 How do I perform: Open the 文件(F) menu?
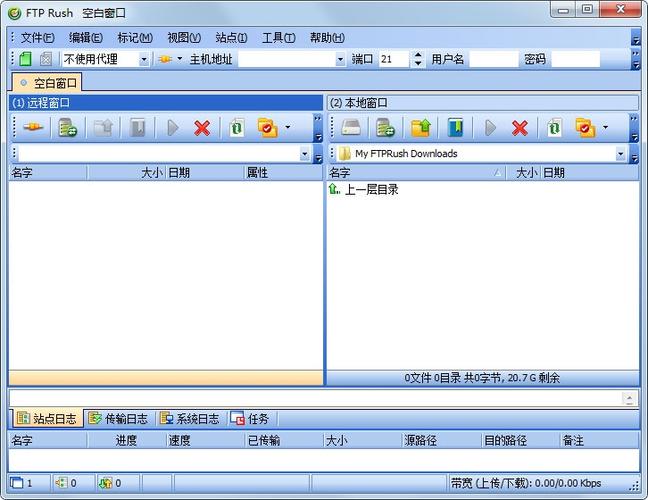[x=38, y=38]
